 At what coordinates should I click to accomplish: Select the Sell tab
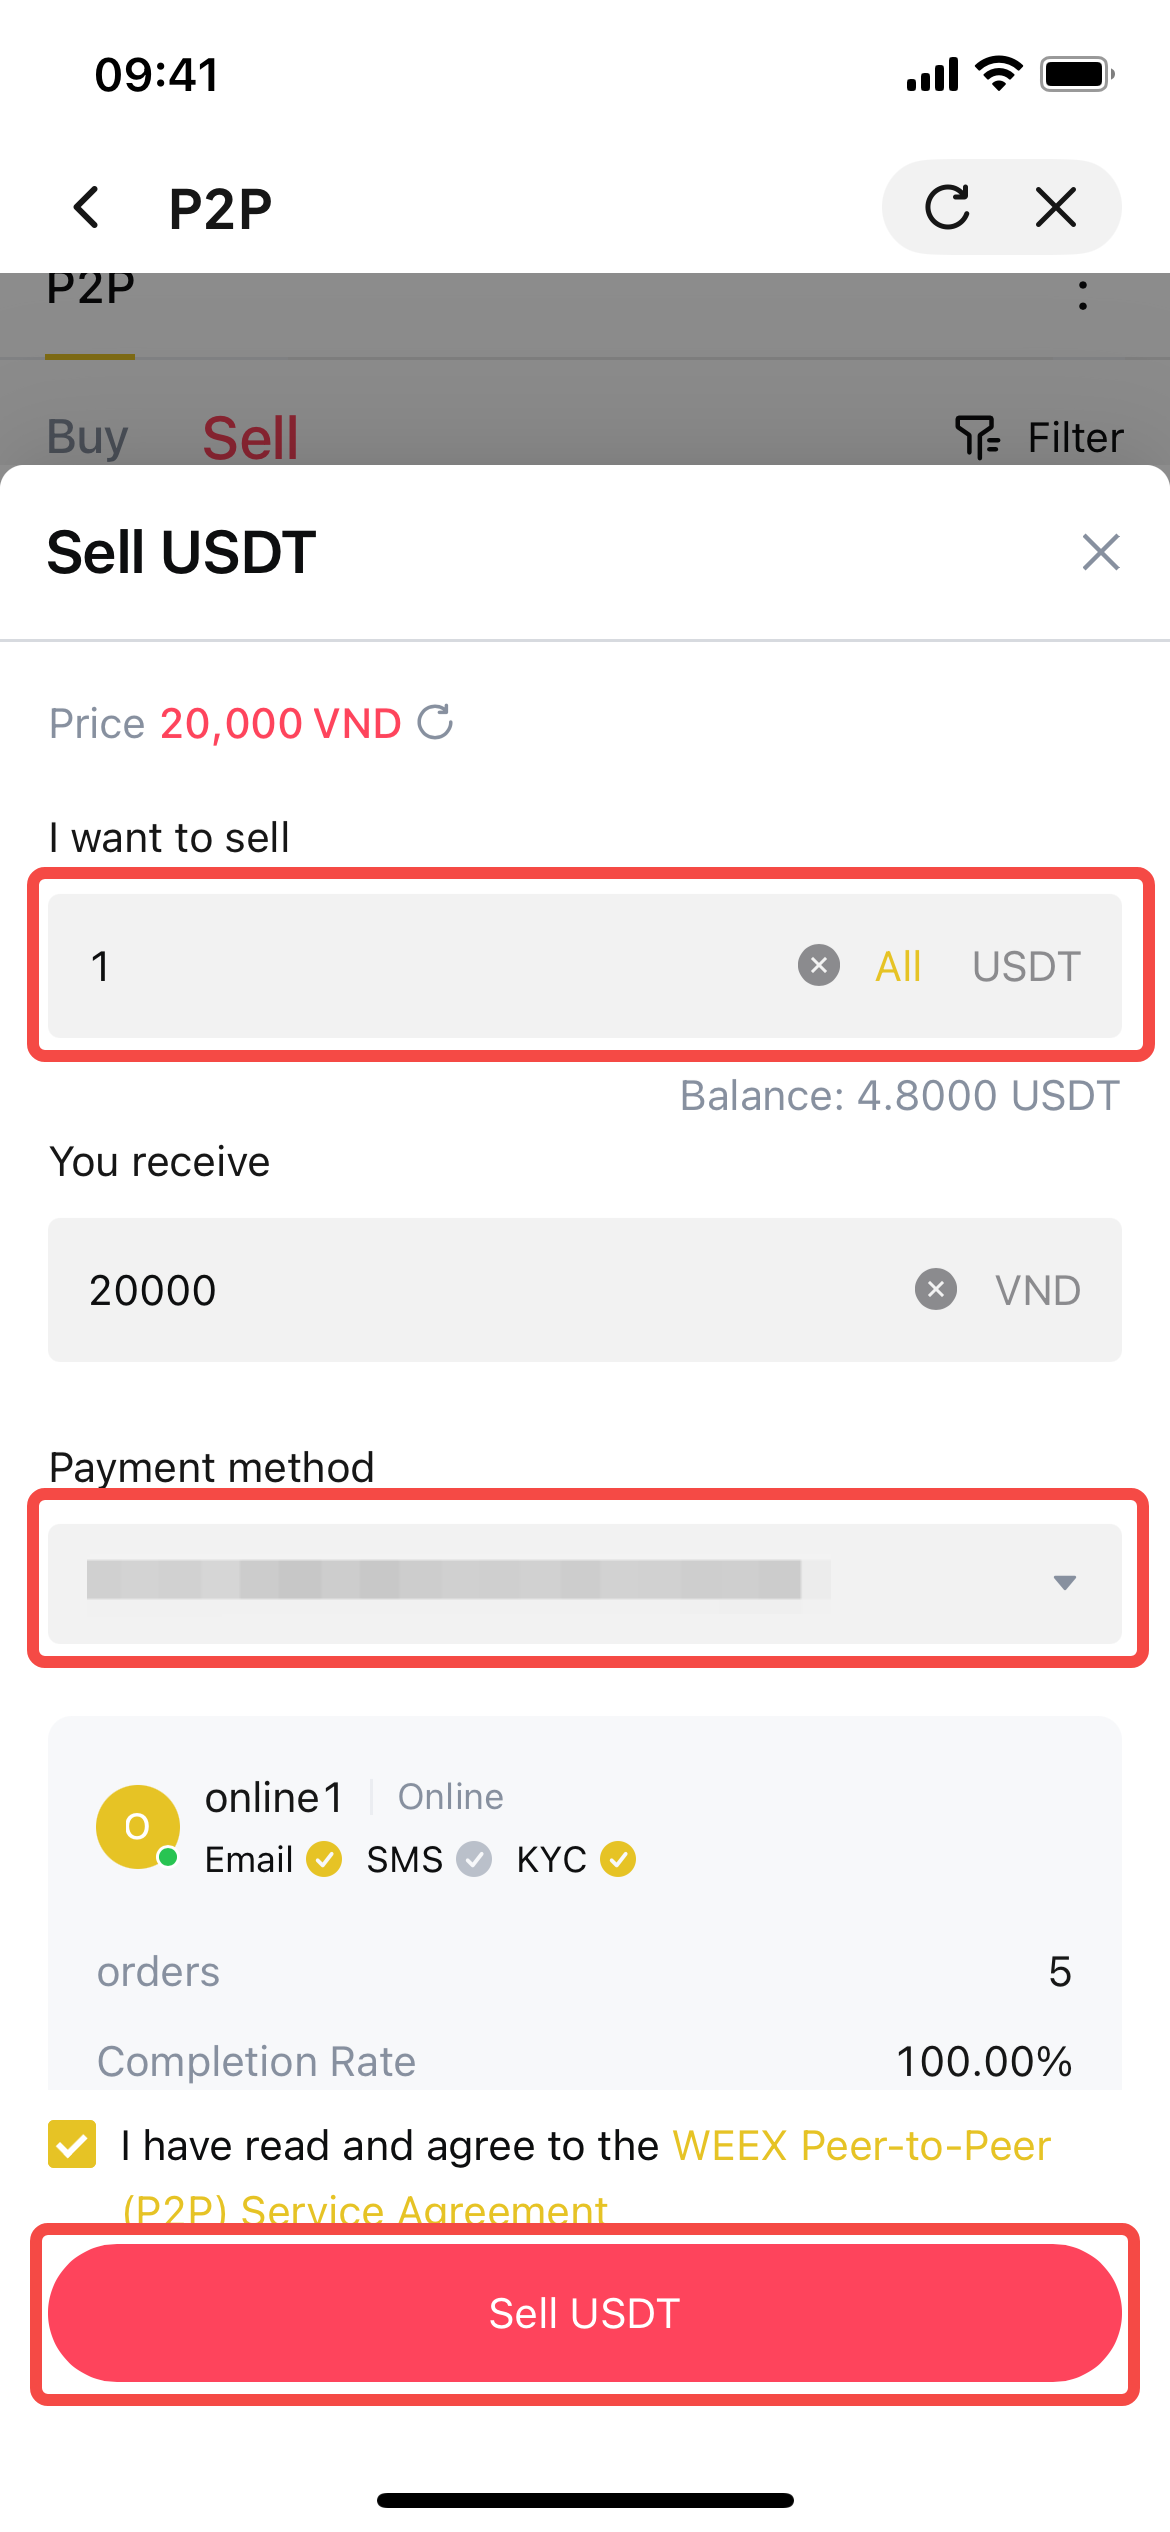(x=250, y=437)
